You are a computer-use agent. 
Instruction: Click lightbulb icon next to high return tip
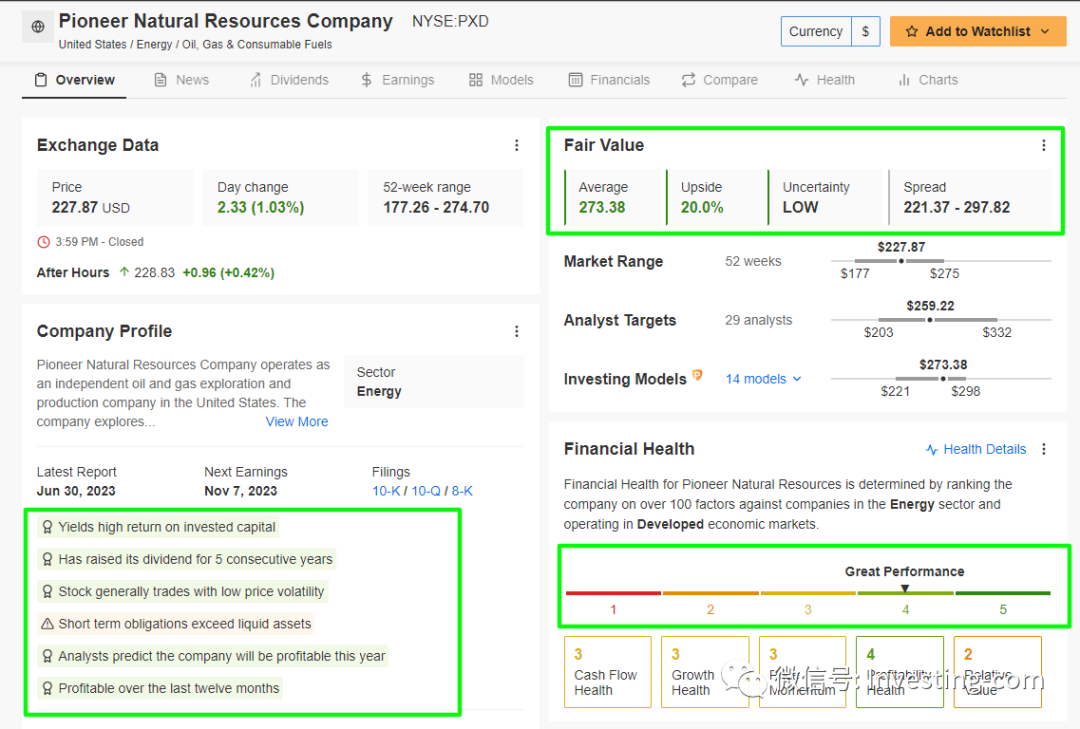click(x=47, y=527)
